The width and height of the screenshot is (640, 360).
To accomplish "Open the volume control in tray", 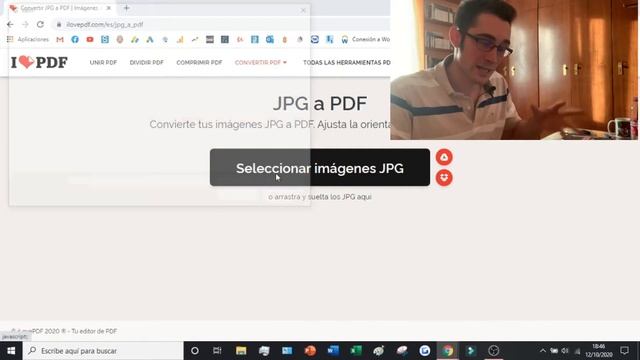I will coord(565,351).
